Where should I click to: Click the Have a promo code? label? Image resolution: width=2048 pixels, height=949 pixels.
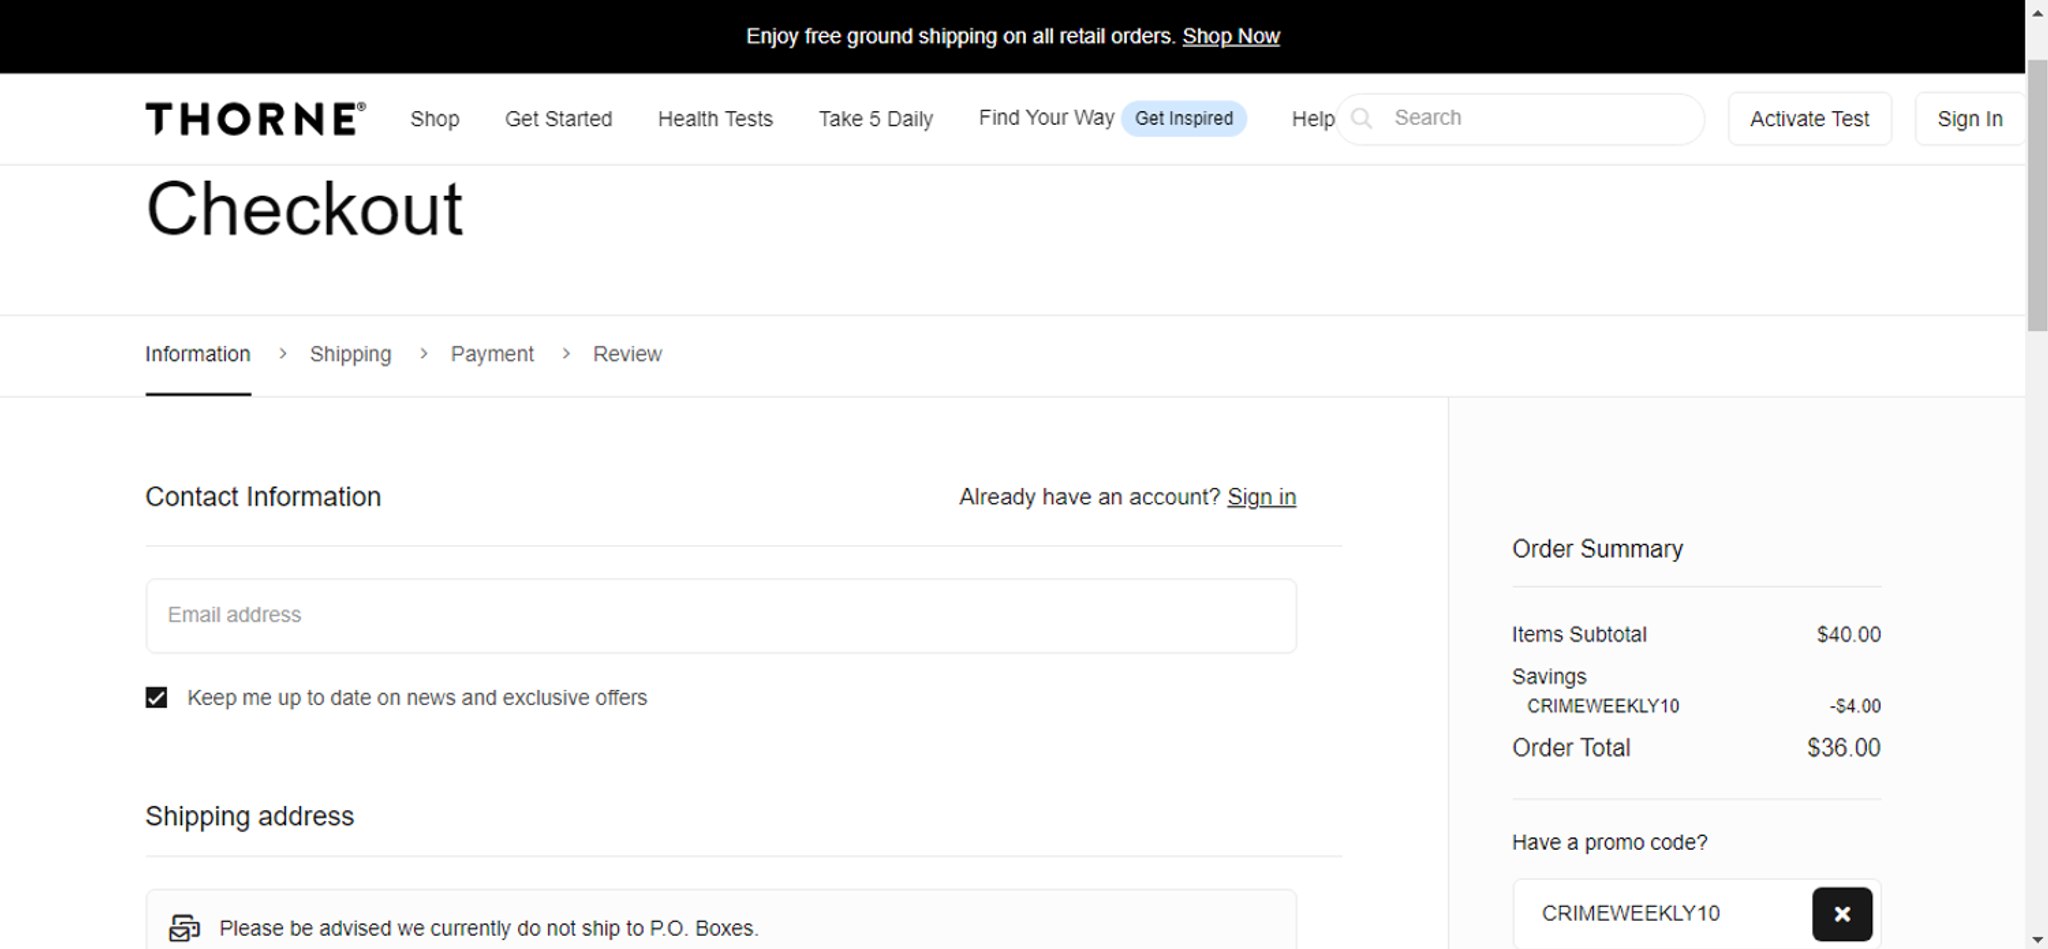pyautogui.click(x=1609, y=842)
